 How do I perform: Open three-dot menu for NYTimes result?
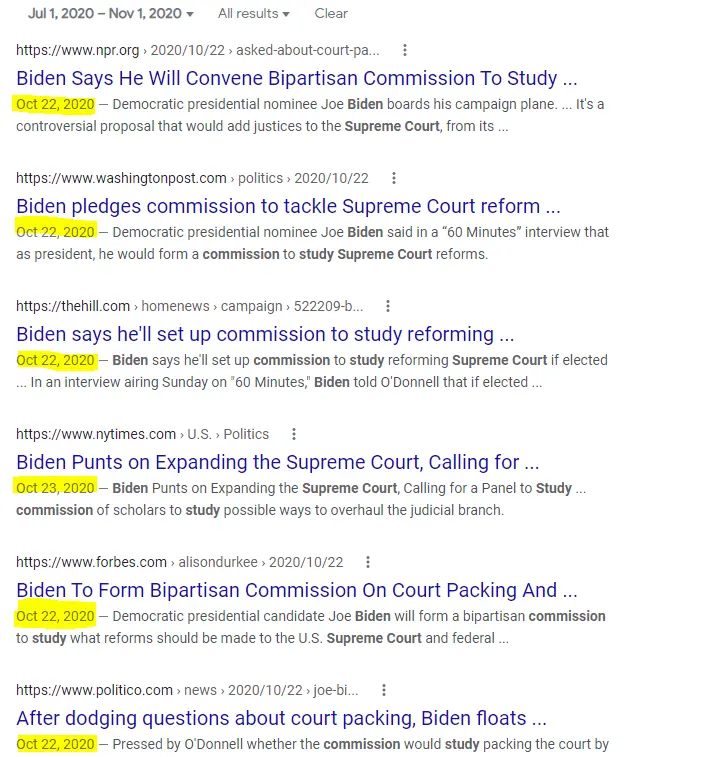click(x=294, y=434)
